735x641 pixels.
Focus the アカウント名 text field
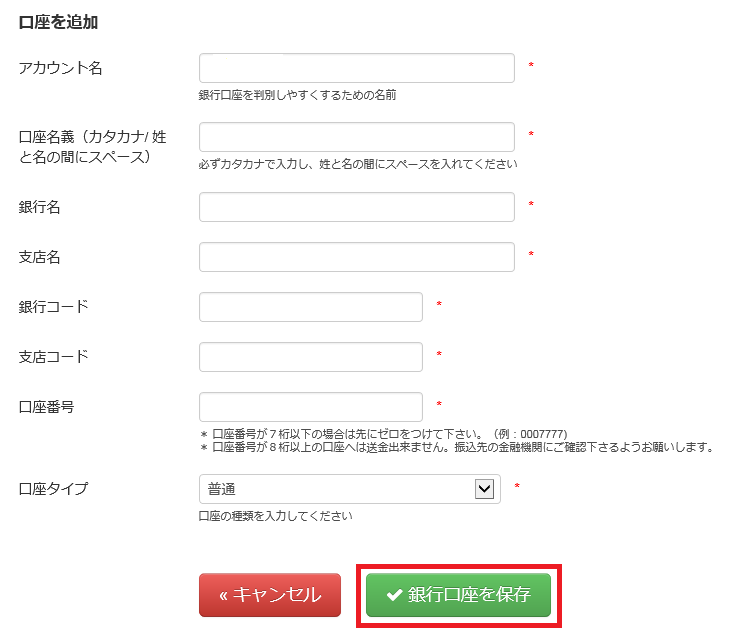pos(356,68)
